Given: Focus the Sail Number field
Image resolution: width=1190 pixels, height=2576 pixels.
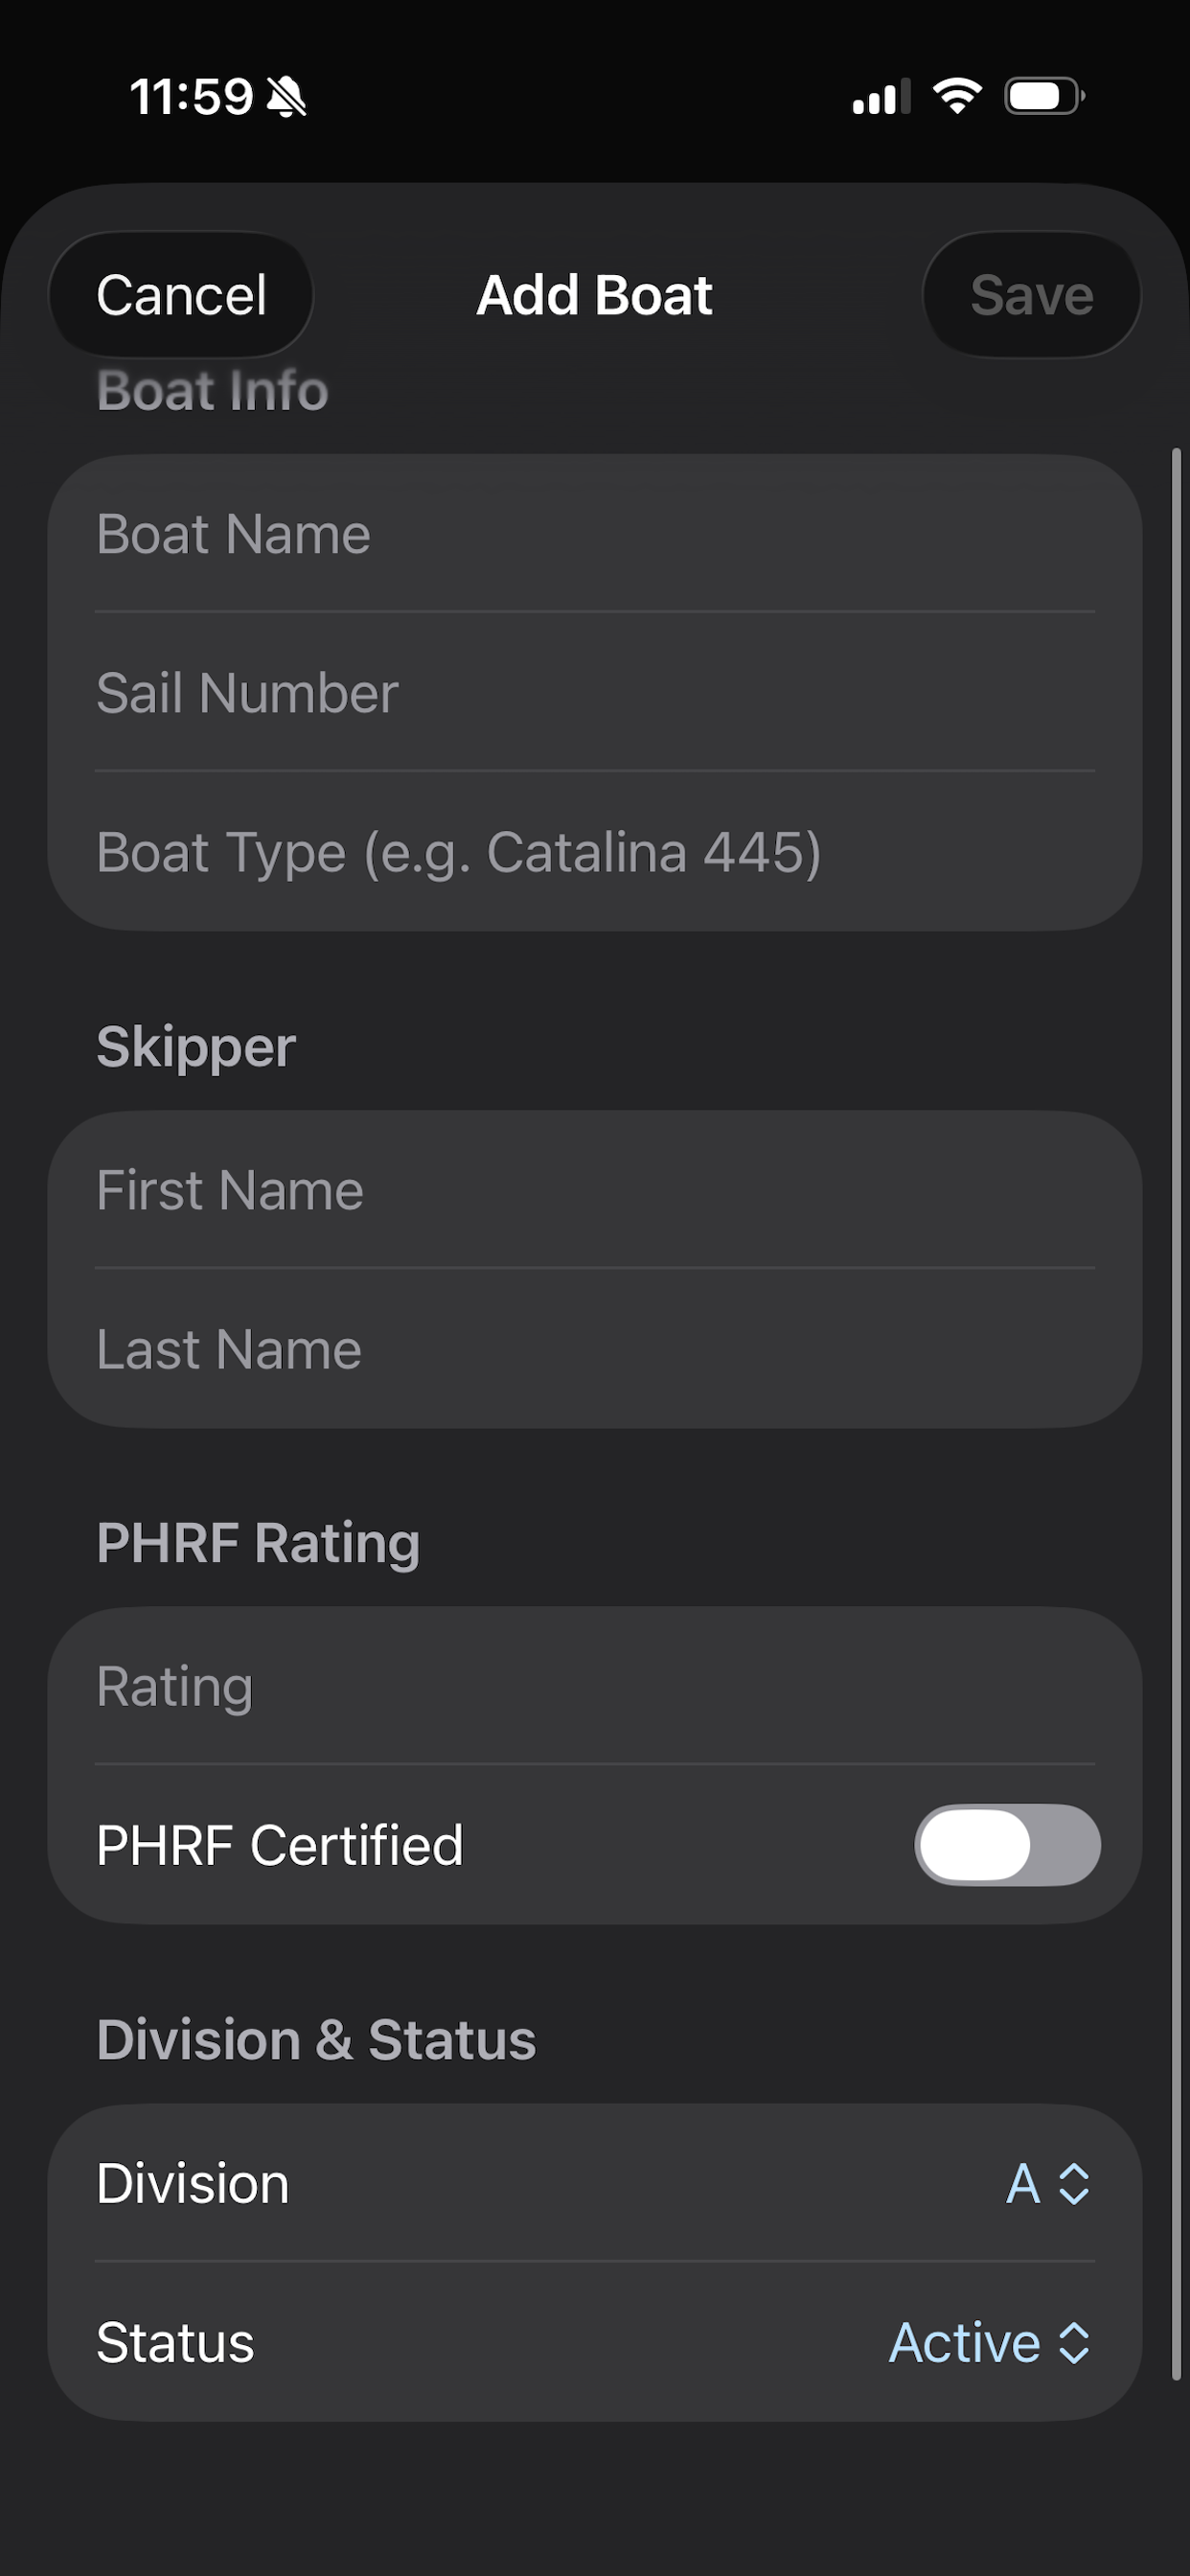Looking at the screenshot, I should tap(595, 692).
